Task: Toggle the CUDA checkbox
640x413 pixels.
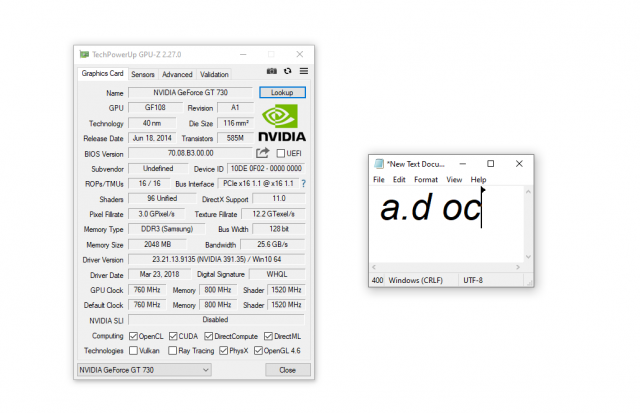Action: tap(173, 336)
